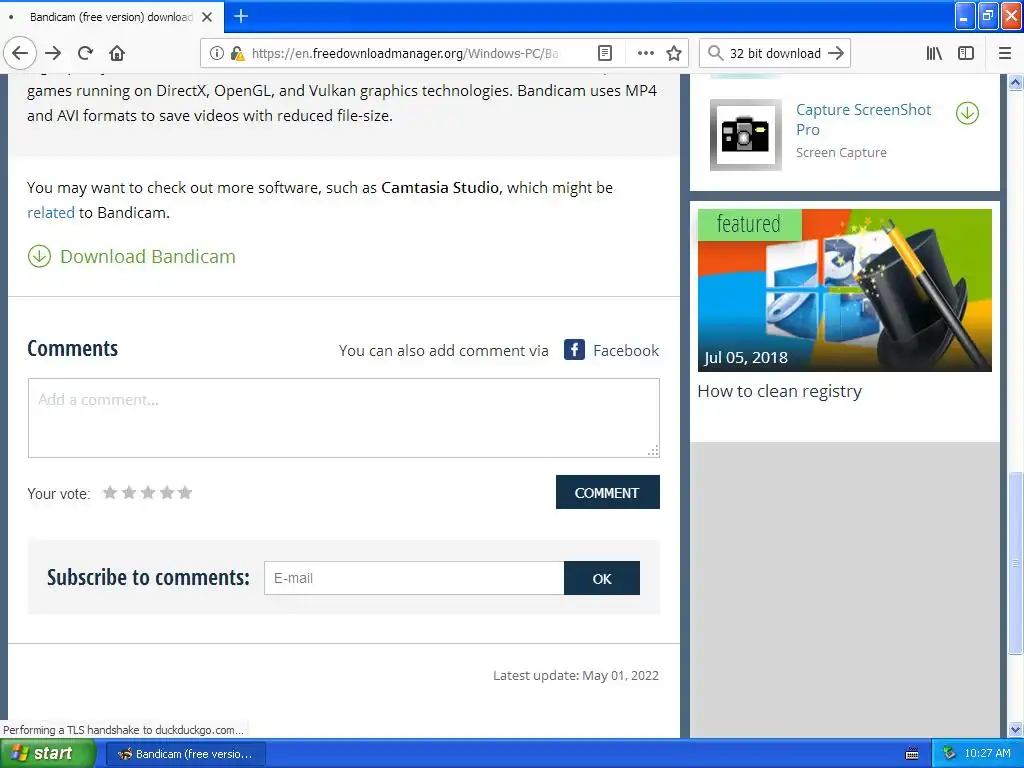This screenshot has width=1024, height=768.
Task: Open the Download Bandicam link
Action: 148,257
